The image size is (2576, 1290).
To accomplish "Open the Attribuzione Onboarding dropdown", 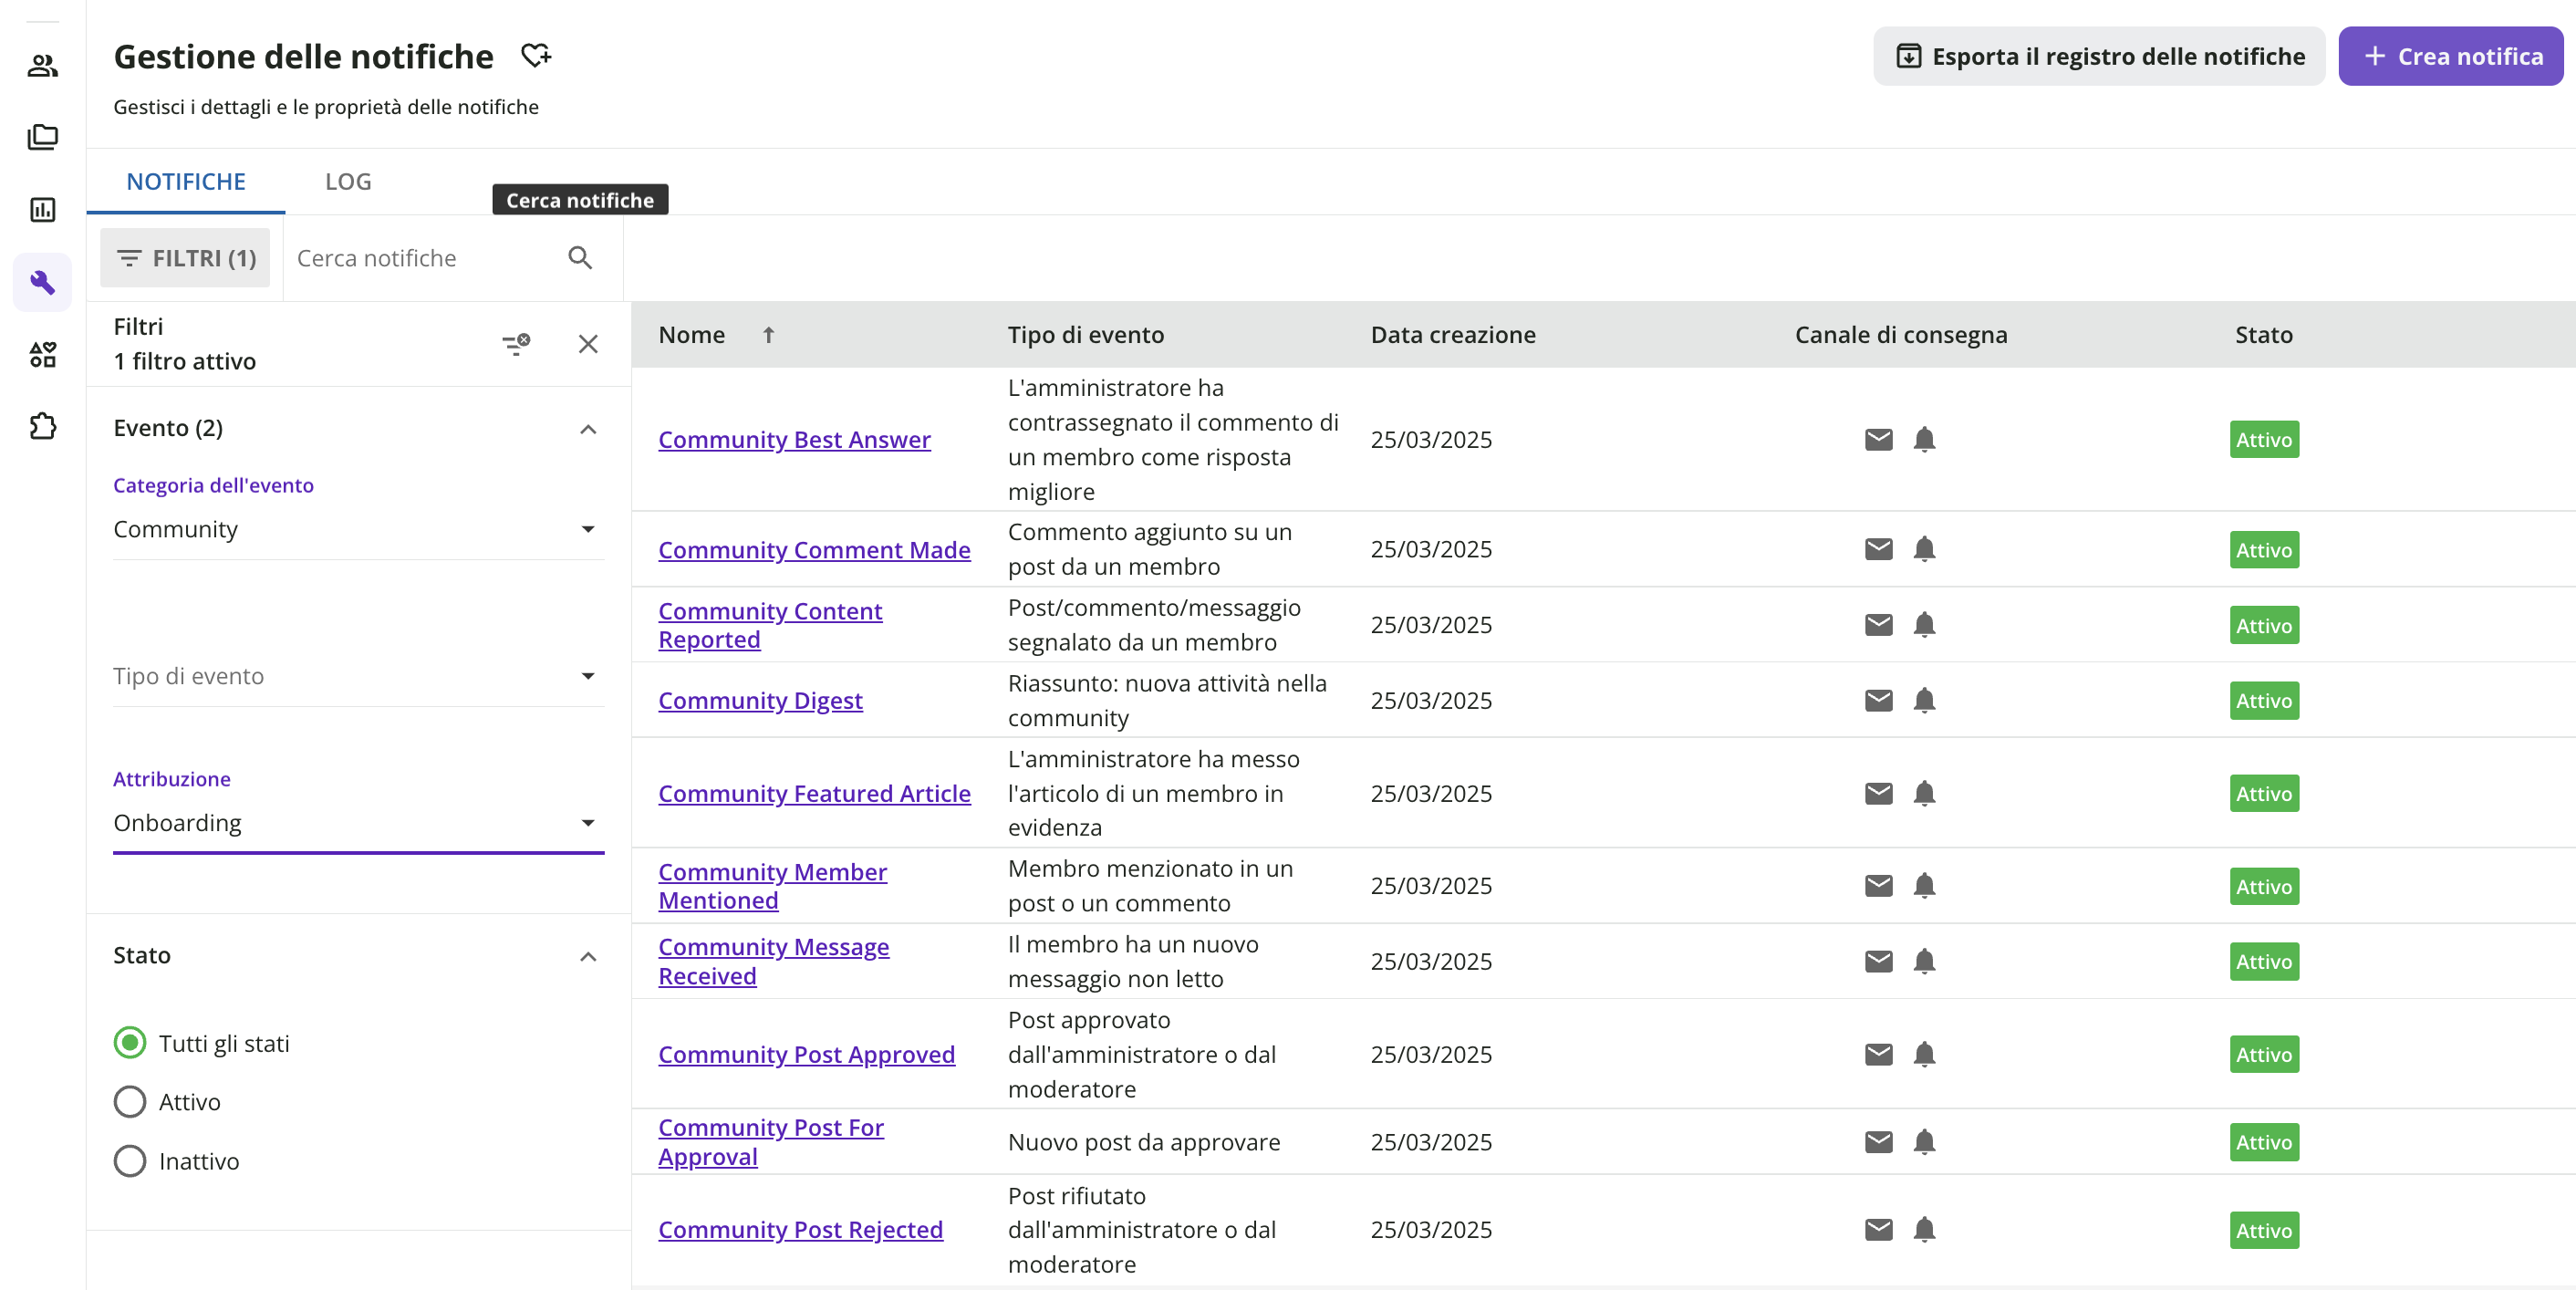I will coord(358,823).
